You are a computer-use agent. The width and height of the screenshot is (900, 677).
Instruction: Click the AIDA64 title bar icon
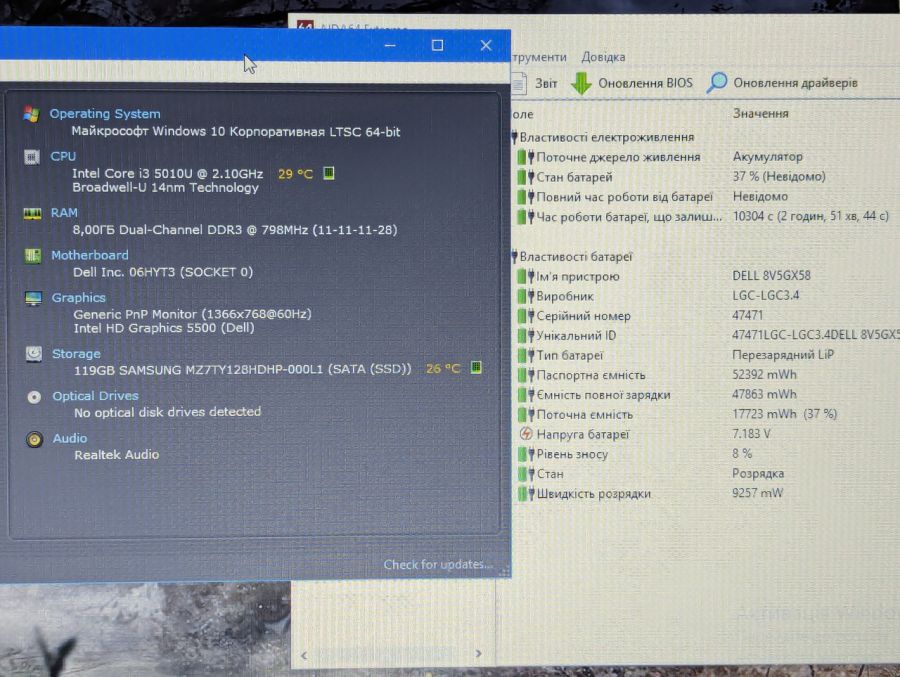click(305, 26)
